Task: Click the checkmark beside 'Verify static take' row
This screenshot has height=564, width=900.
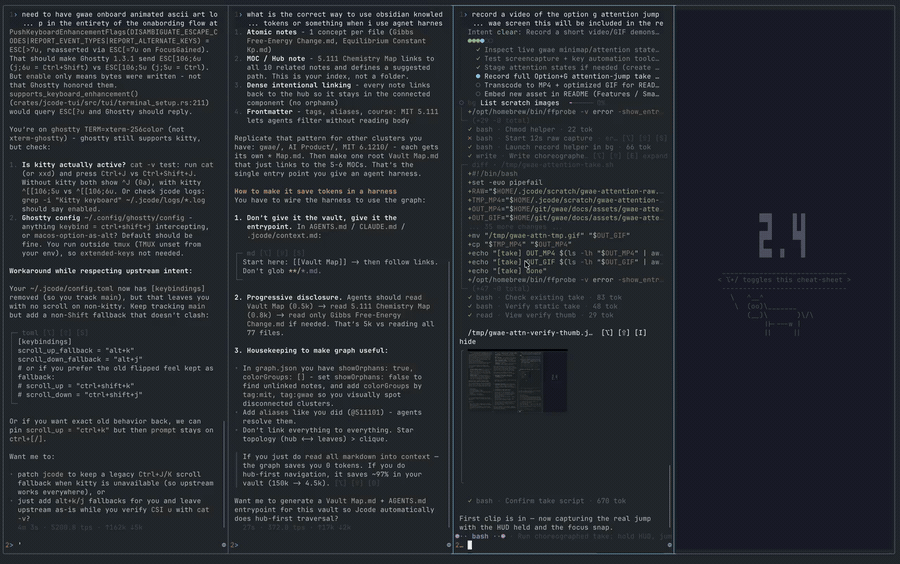Action: point(470,306)
